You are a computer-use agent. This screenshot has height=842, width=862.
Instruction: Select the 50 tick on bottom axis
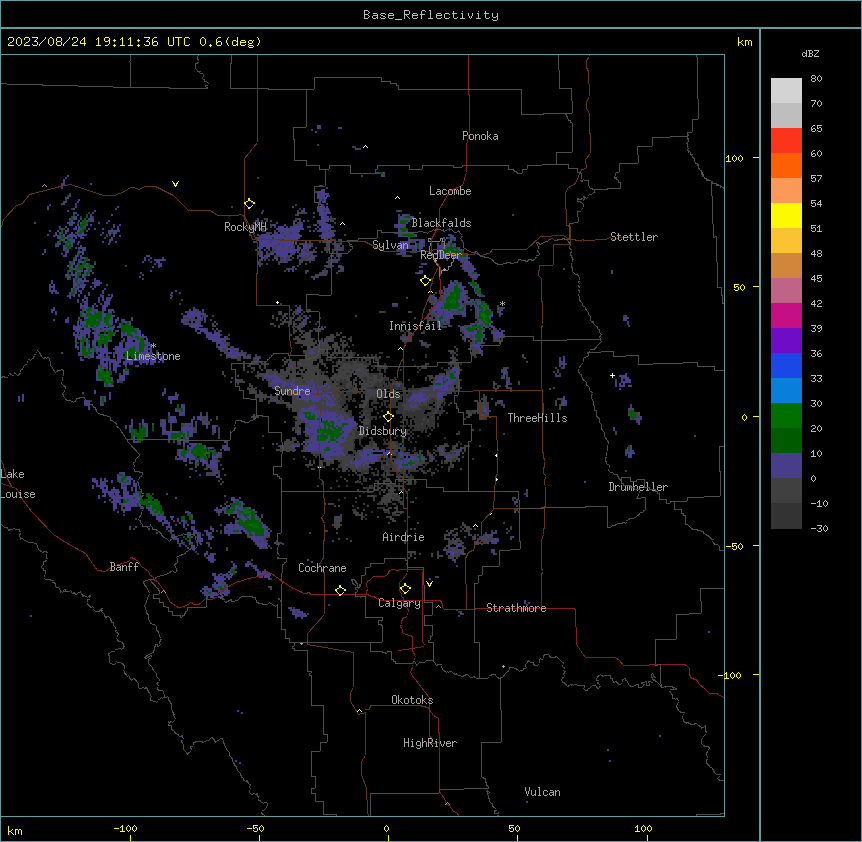click(x=514, y=828)
